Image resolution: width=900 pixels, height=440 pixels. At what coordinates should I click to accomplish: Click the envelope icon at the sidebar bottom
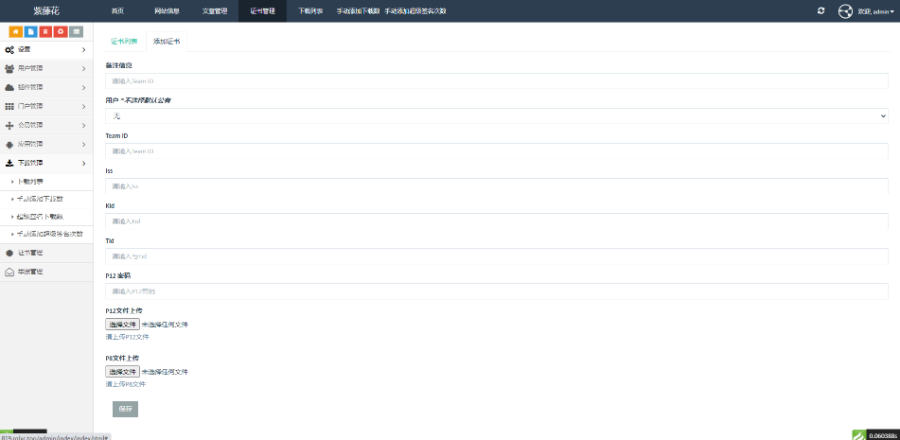point(10,272)
